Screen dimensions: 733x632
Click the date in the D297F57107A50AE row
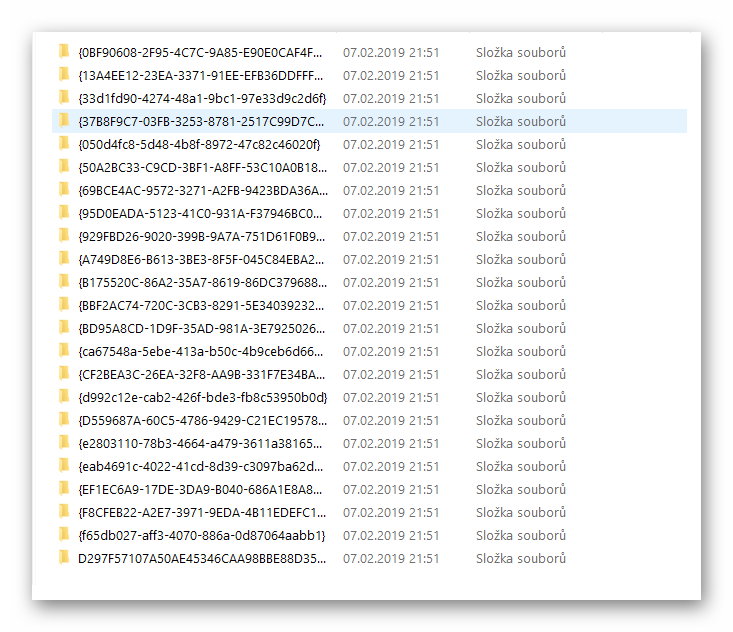click(x=391, y=559)
